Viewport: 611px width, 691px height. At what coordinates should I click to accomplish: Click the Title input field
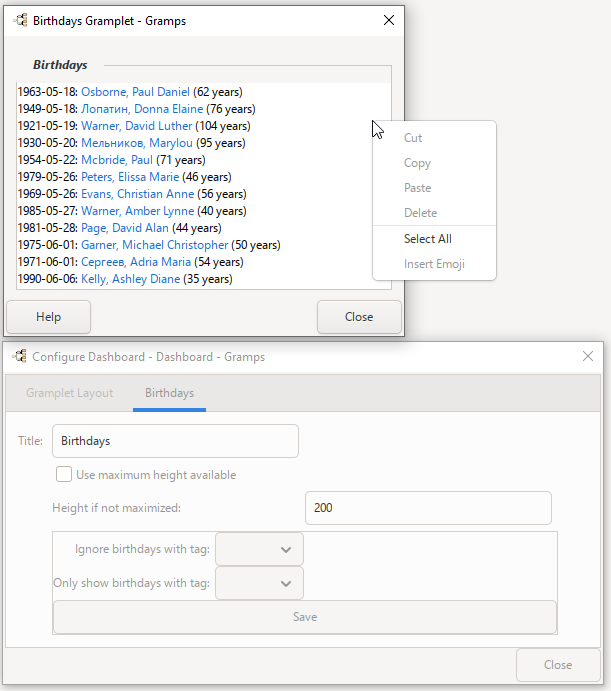tap(175, 441)
